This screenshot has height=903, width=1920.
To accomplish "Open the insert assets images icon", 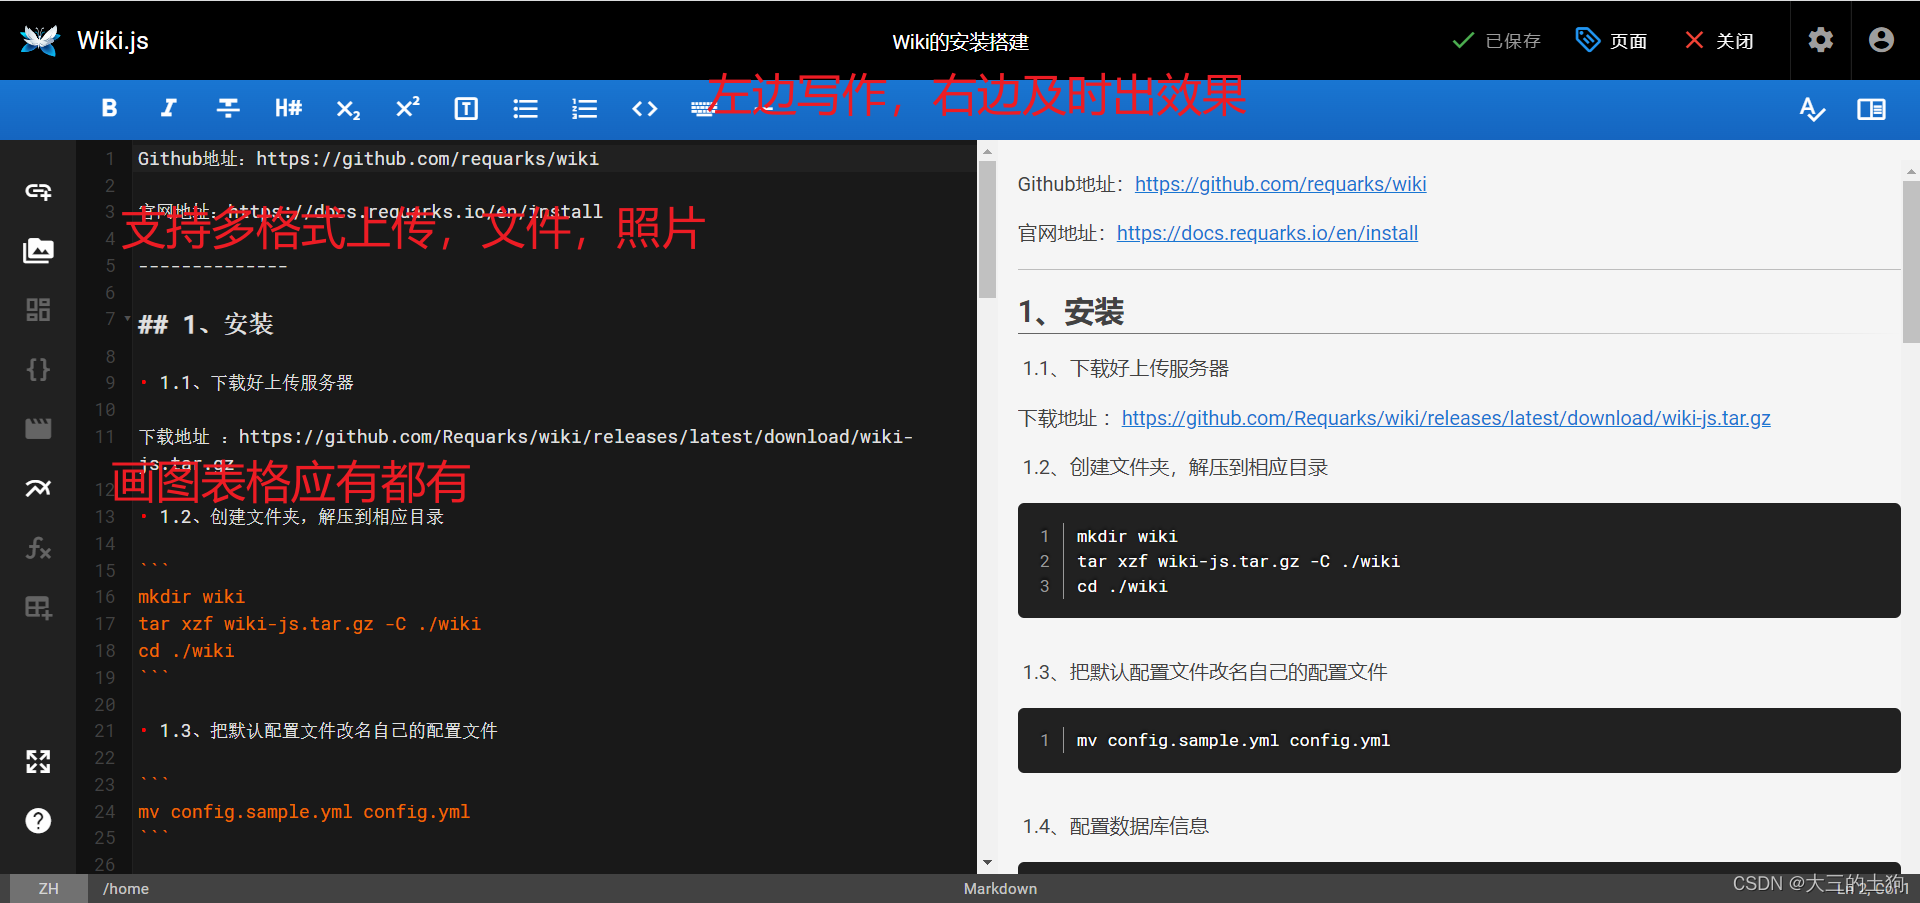I will click(38, 250).
